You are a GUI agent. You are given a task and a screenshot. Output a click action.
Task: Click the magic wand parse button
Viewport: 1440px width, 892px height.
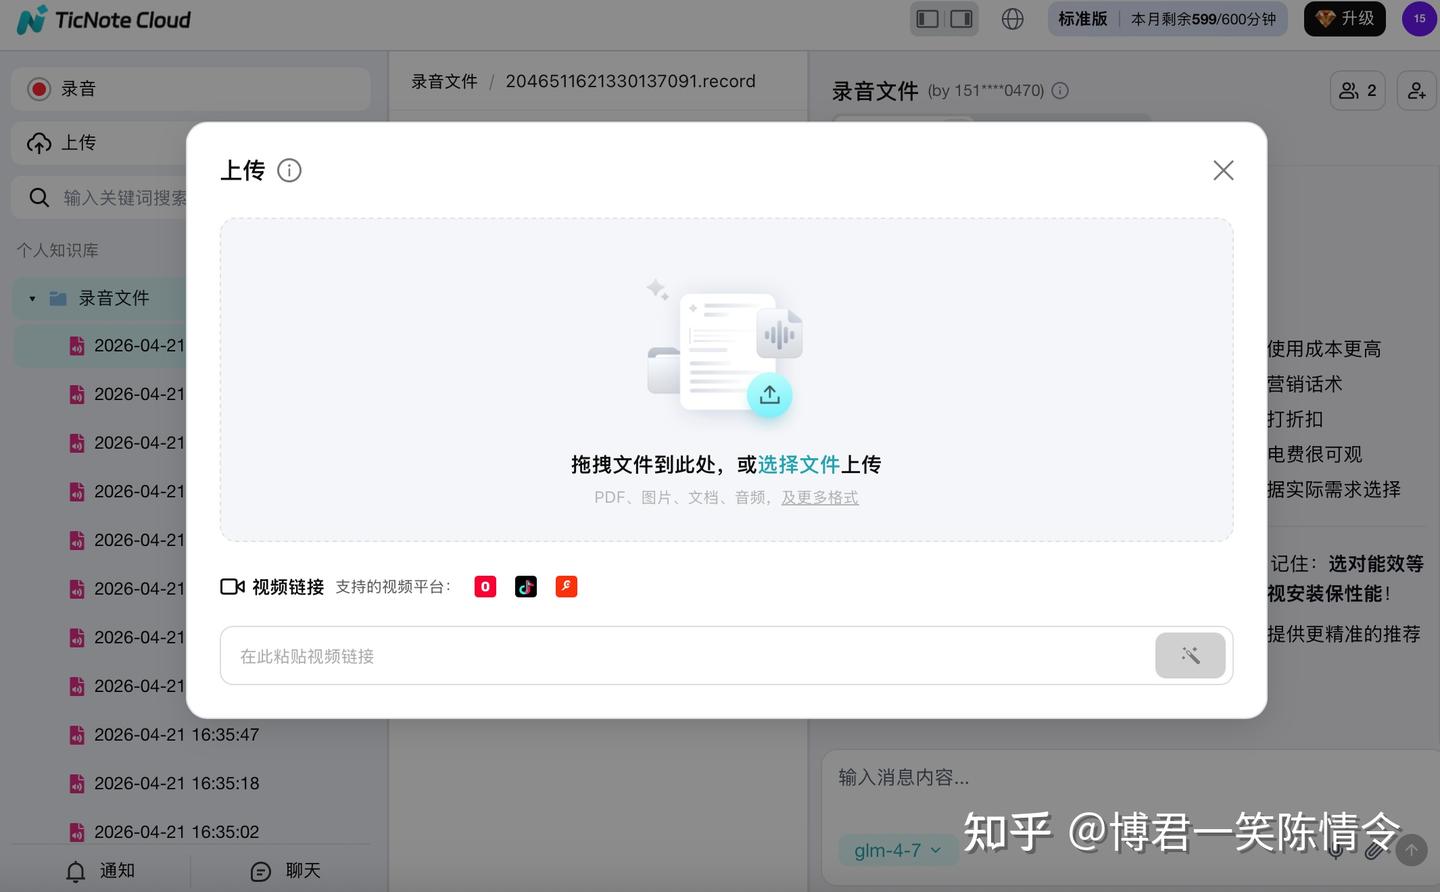click(x=1190, y=656)
